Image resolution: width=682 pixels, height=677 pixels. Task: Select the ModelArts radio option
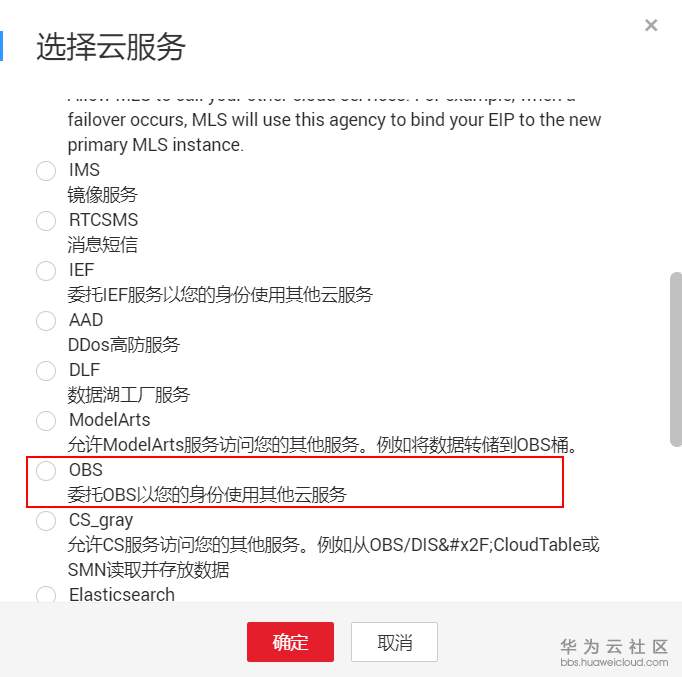[46, 421]
